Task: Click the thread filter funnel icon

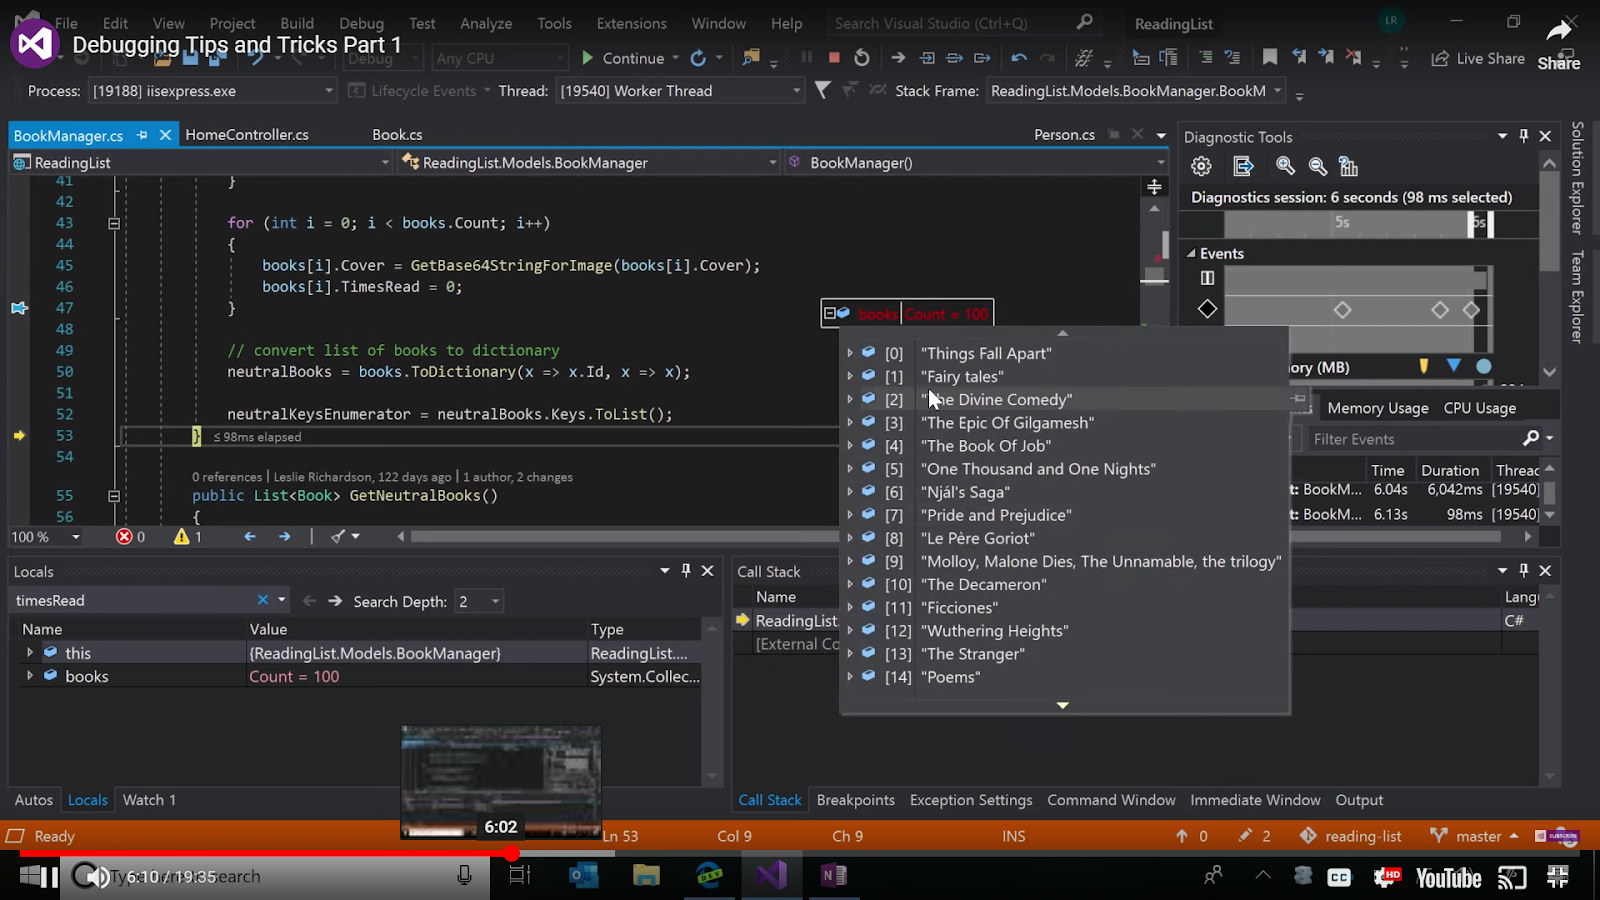Action: coord(822,90)
